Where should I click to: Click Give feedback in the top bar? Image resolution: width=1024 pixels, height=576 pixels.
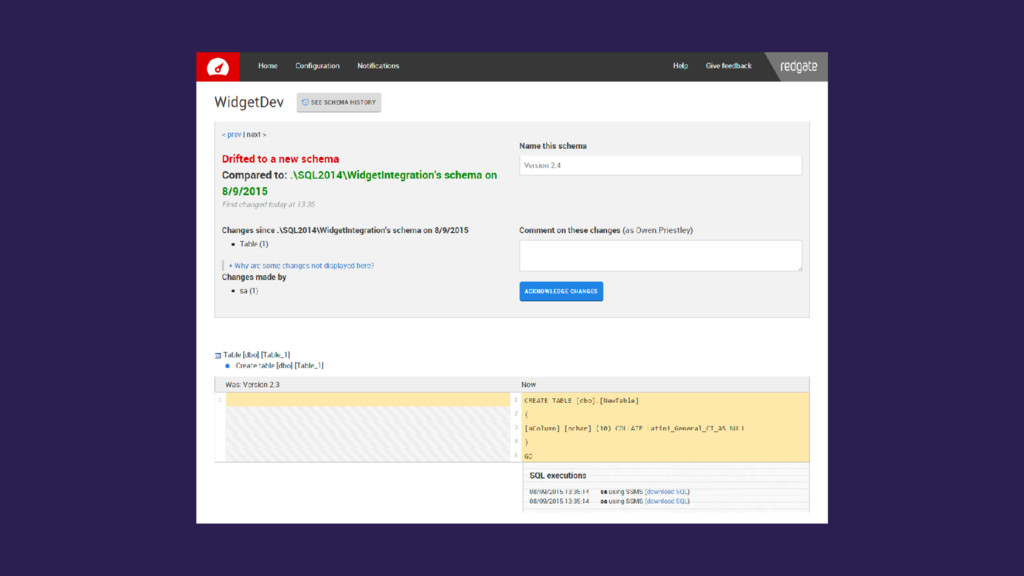728,66
